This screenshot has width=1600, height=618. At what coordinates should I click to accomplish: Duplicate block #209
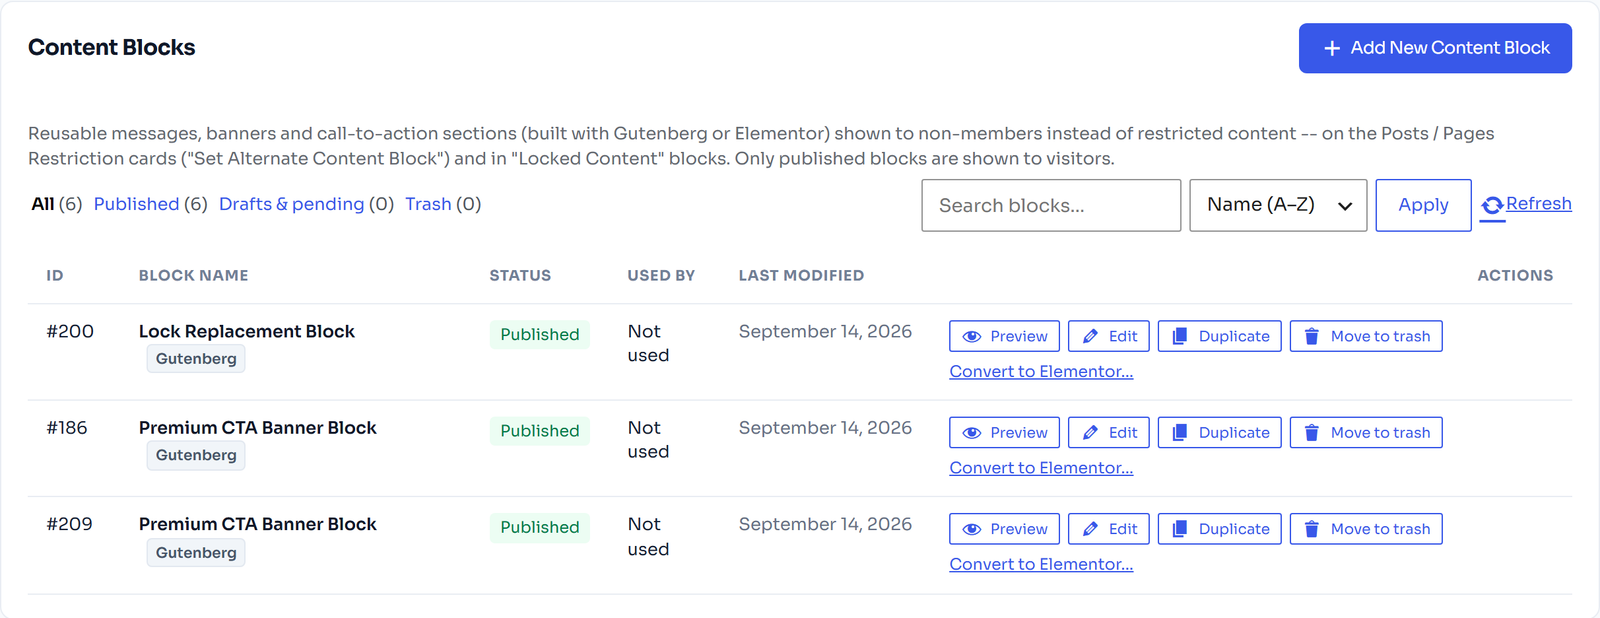pos(1219,529)
